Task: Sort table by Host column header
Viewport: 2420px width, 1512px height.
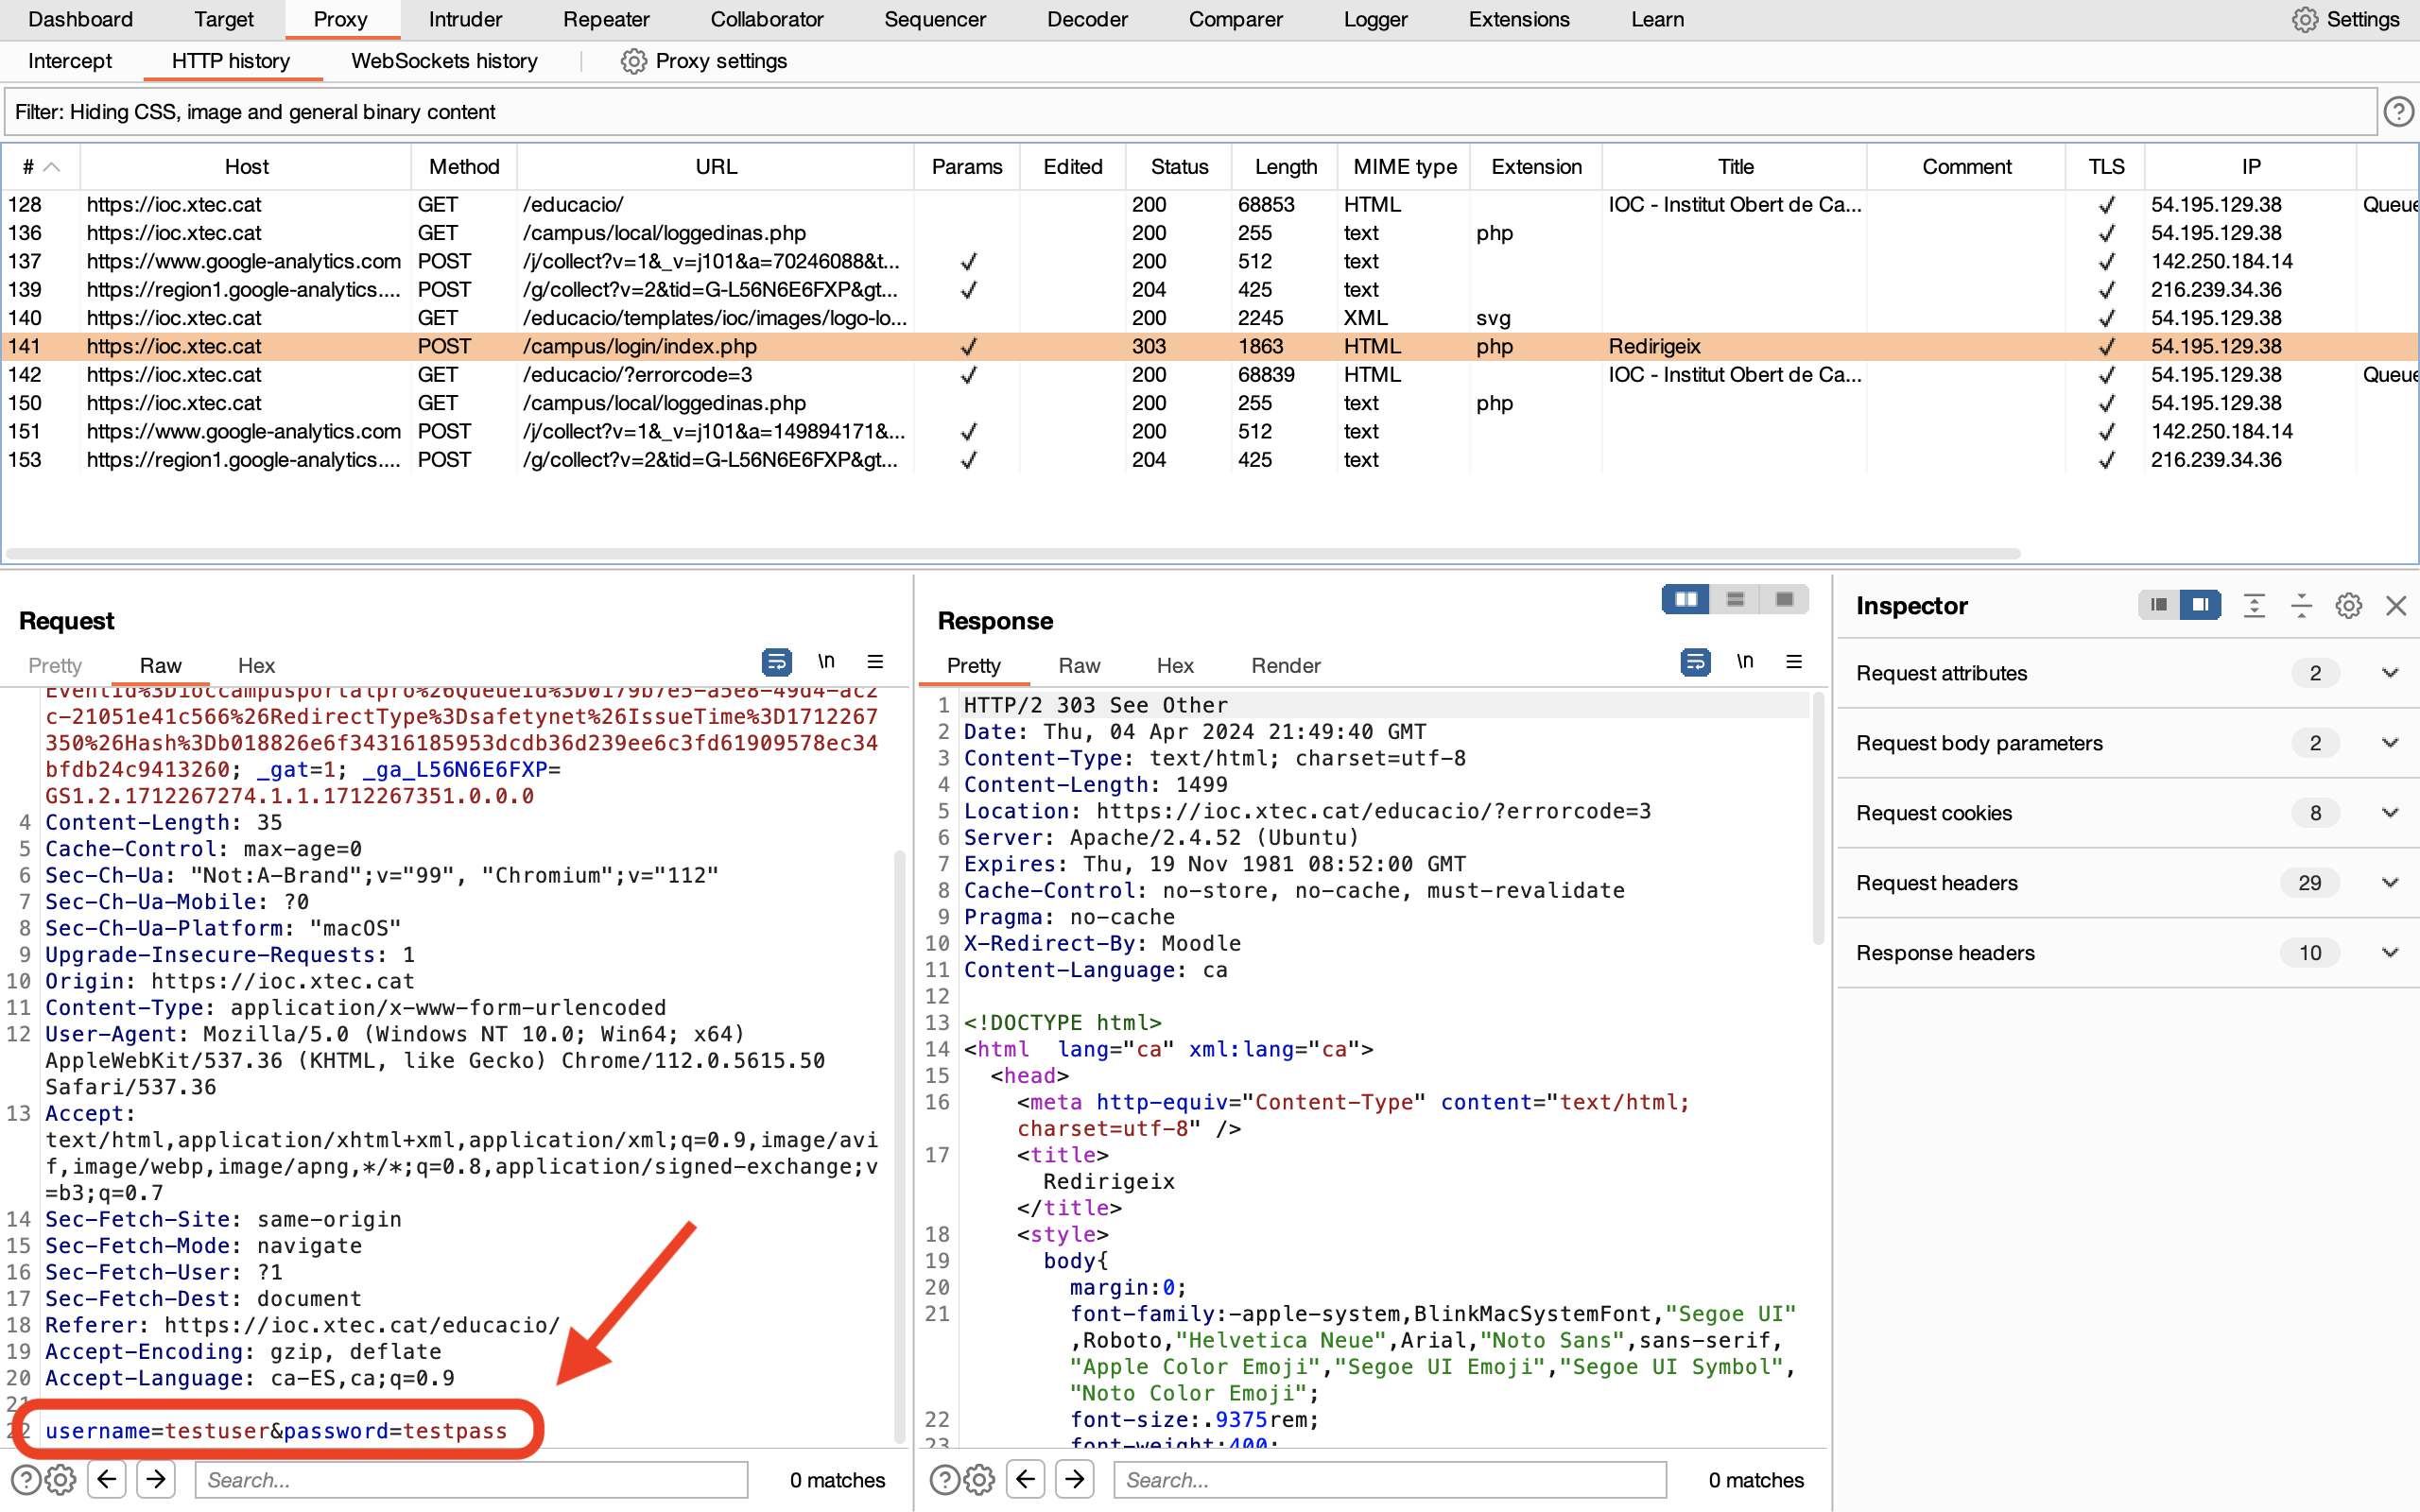Action: 246,167
